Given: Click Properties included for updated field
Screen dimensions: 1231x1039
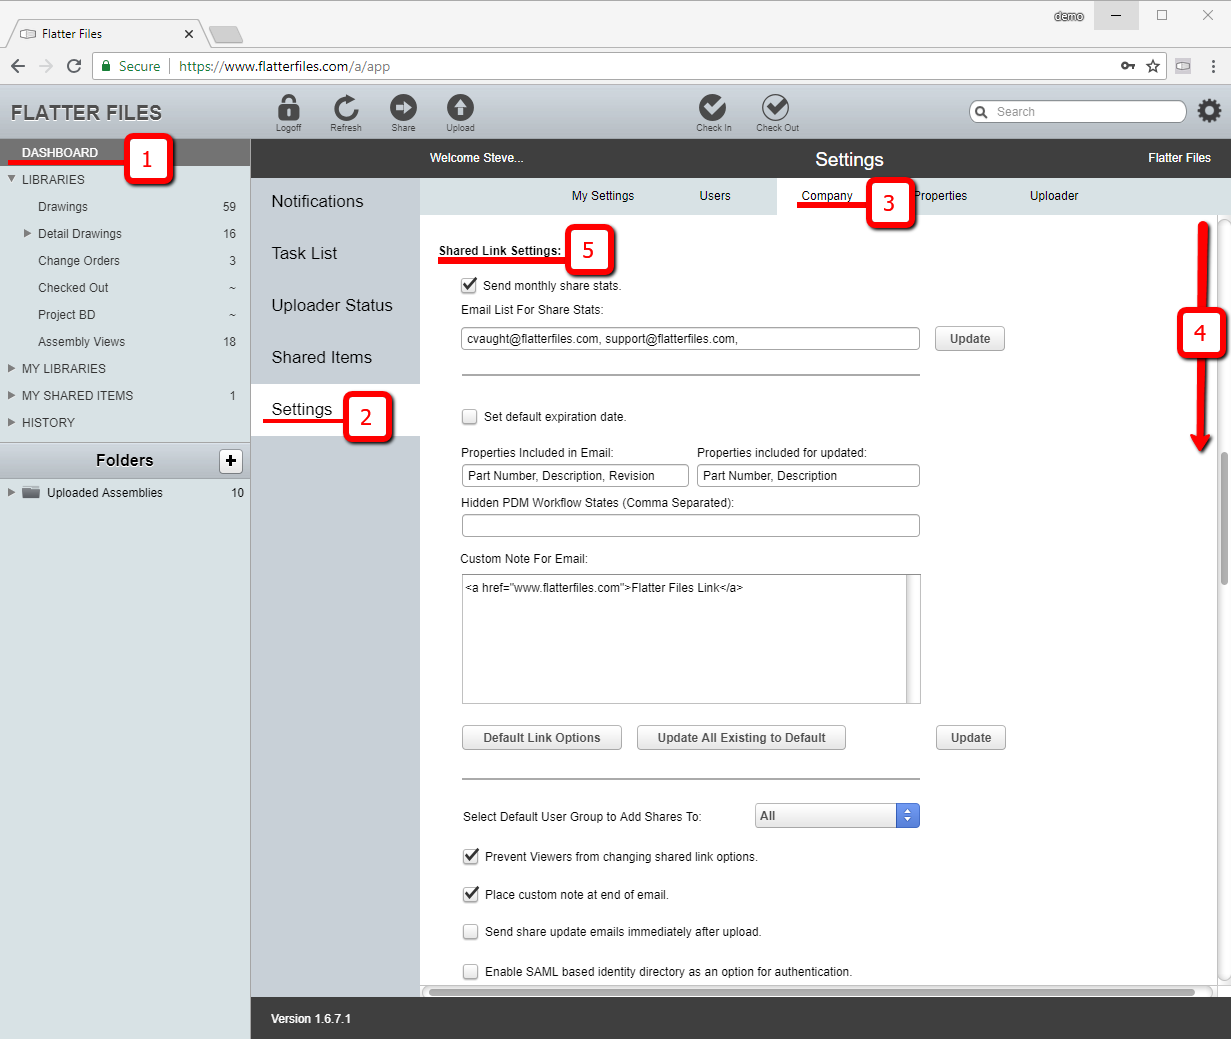Looking at the screenshot, I should (x=808, y=476).
